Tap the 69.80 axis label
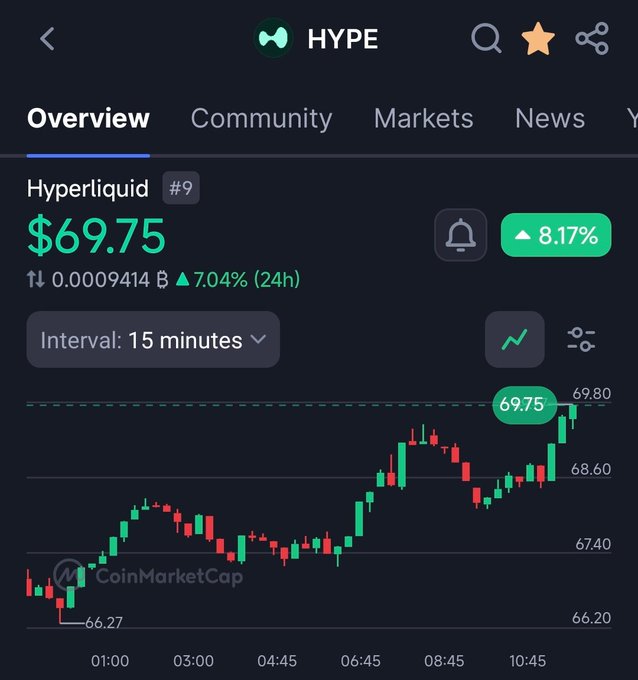638x680 pixels. point(592,394)
